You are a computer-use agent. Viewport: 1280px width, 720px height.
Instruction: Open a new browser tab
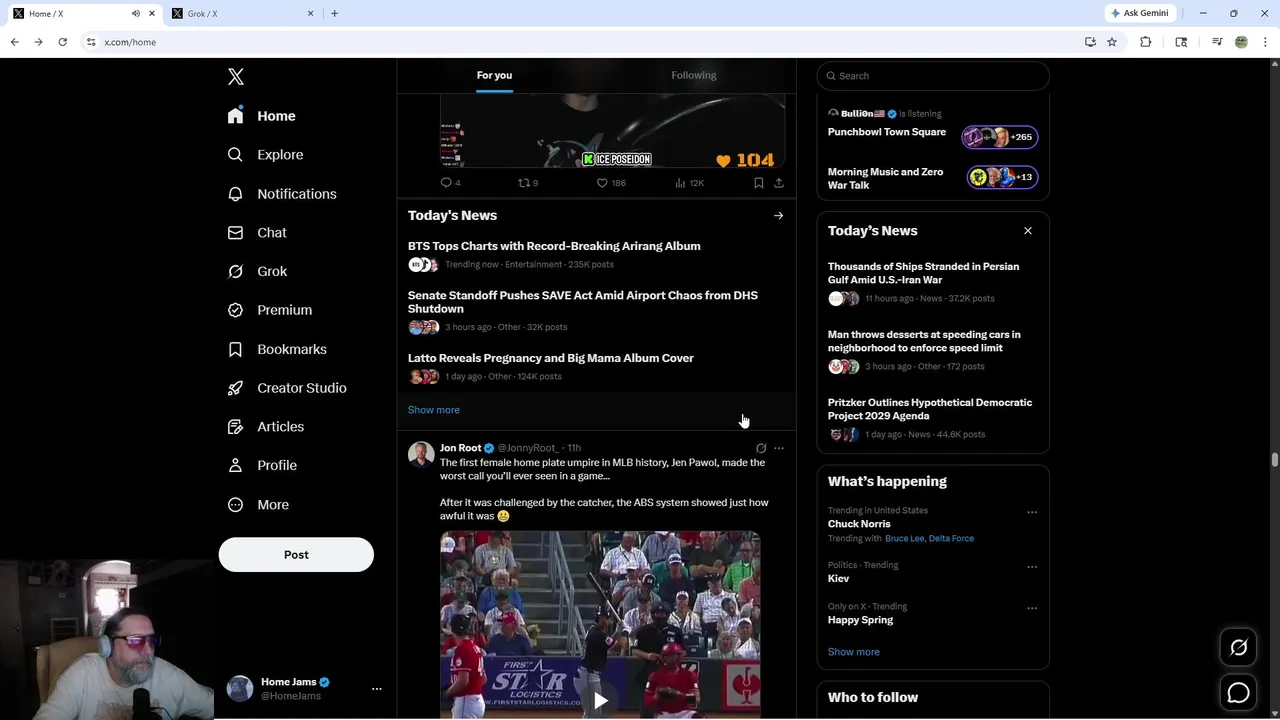[334, 13]
